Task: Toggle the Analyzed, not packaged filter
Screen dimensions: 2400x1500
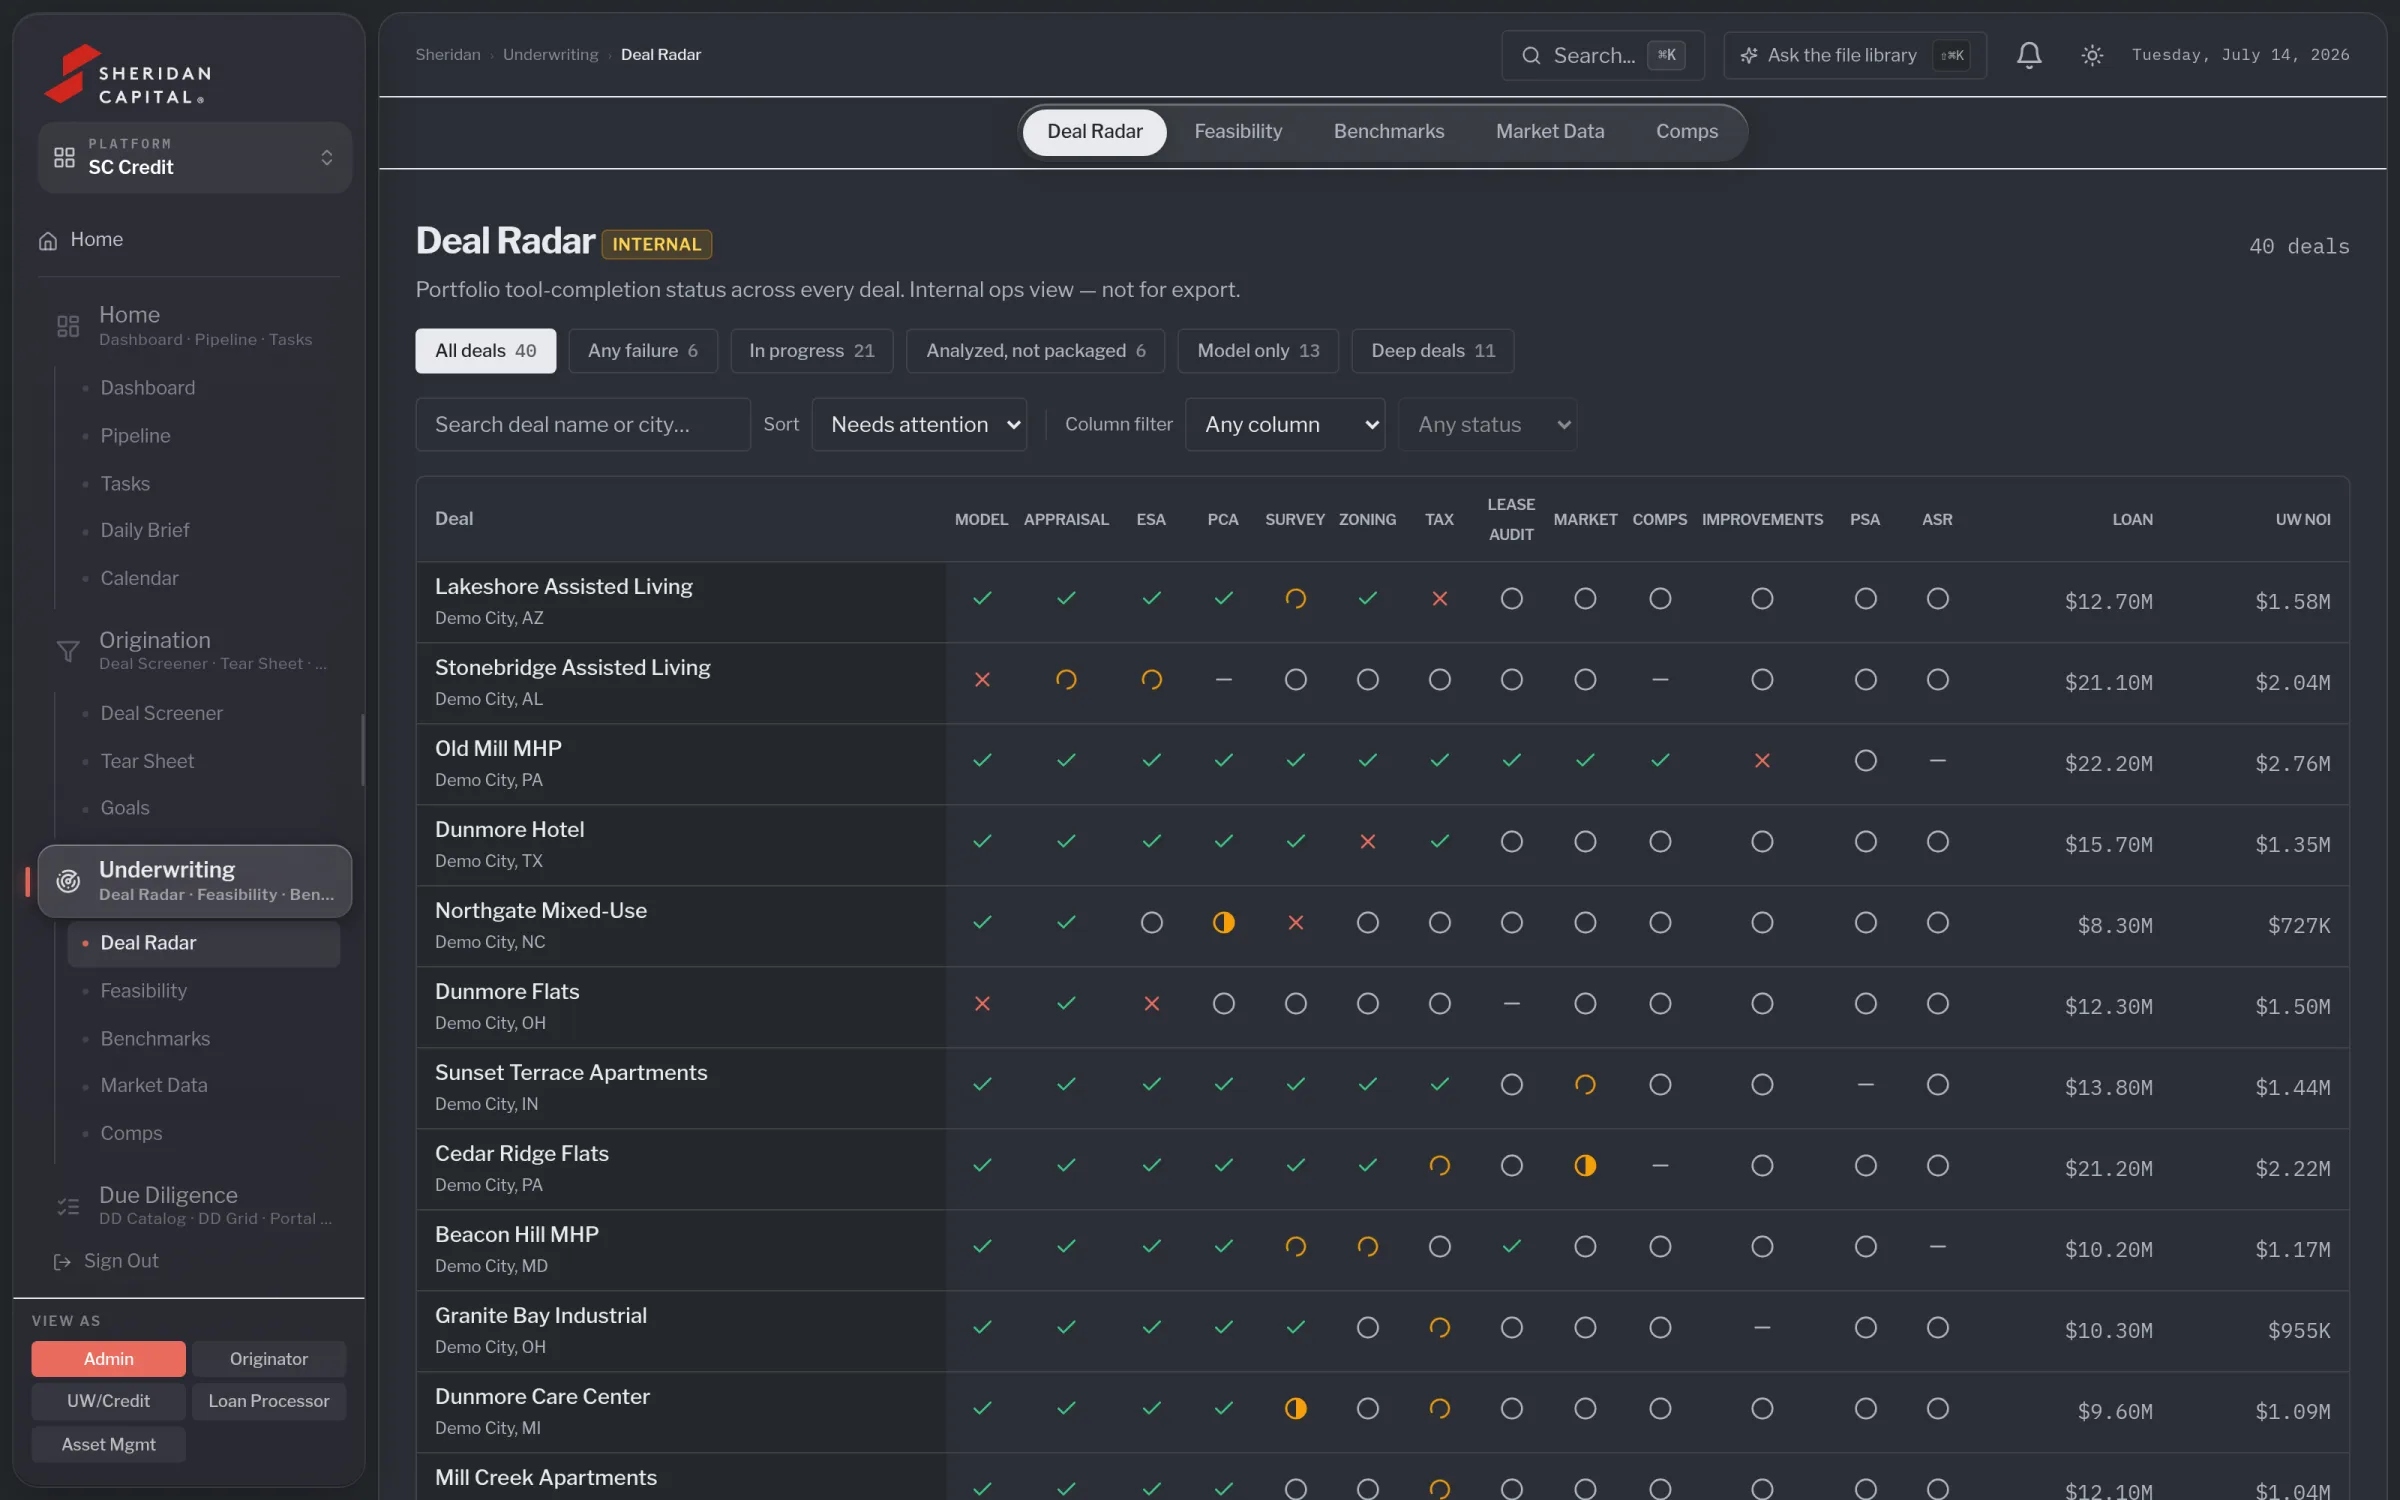Action: [1036, 351]
